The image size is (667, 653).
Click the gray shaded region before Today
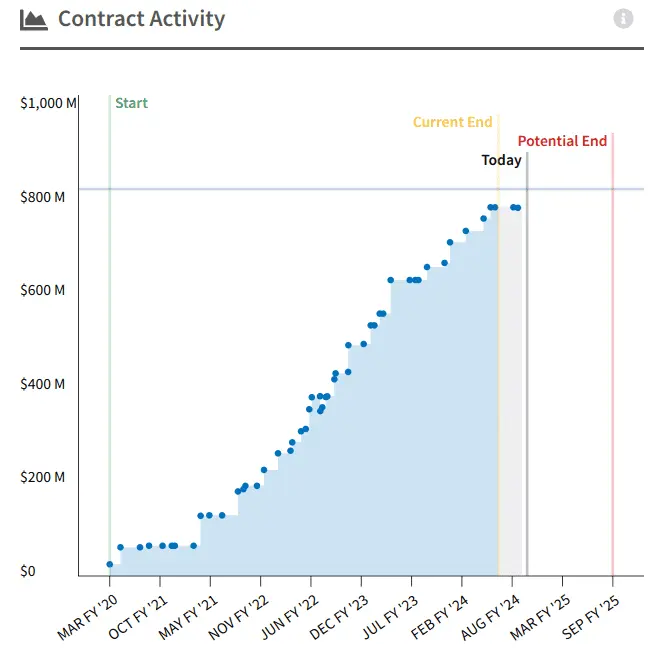510,391
